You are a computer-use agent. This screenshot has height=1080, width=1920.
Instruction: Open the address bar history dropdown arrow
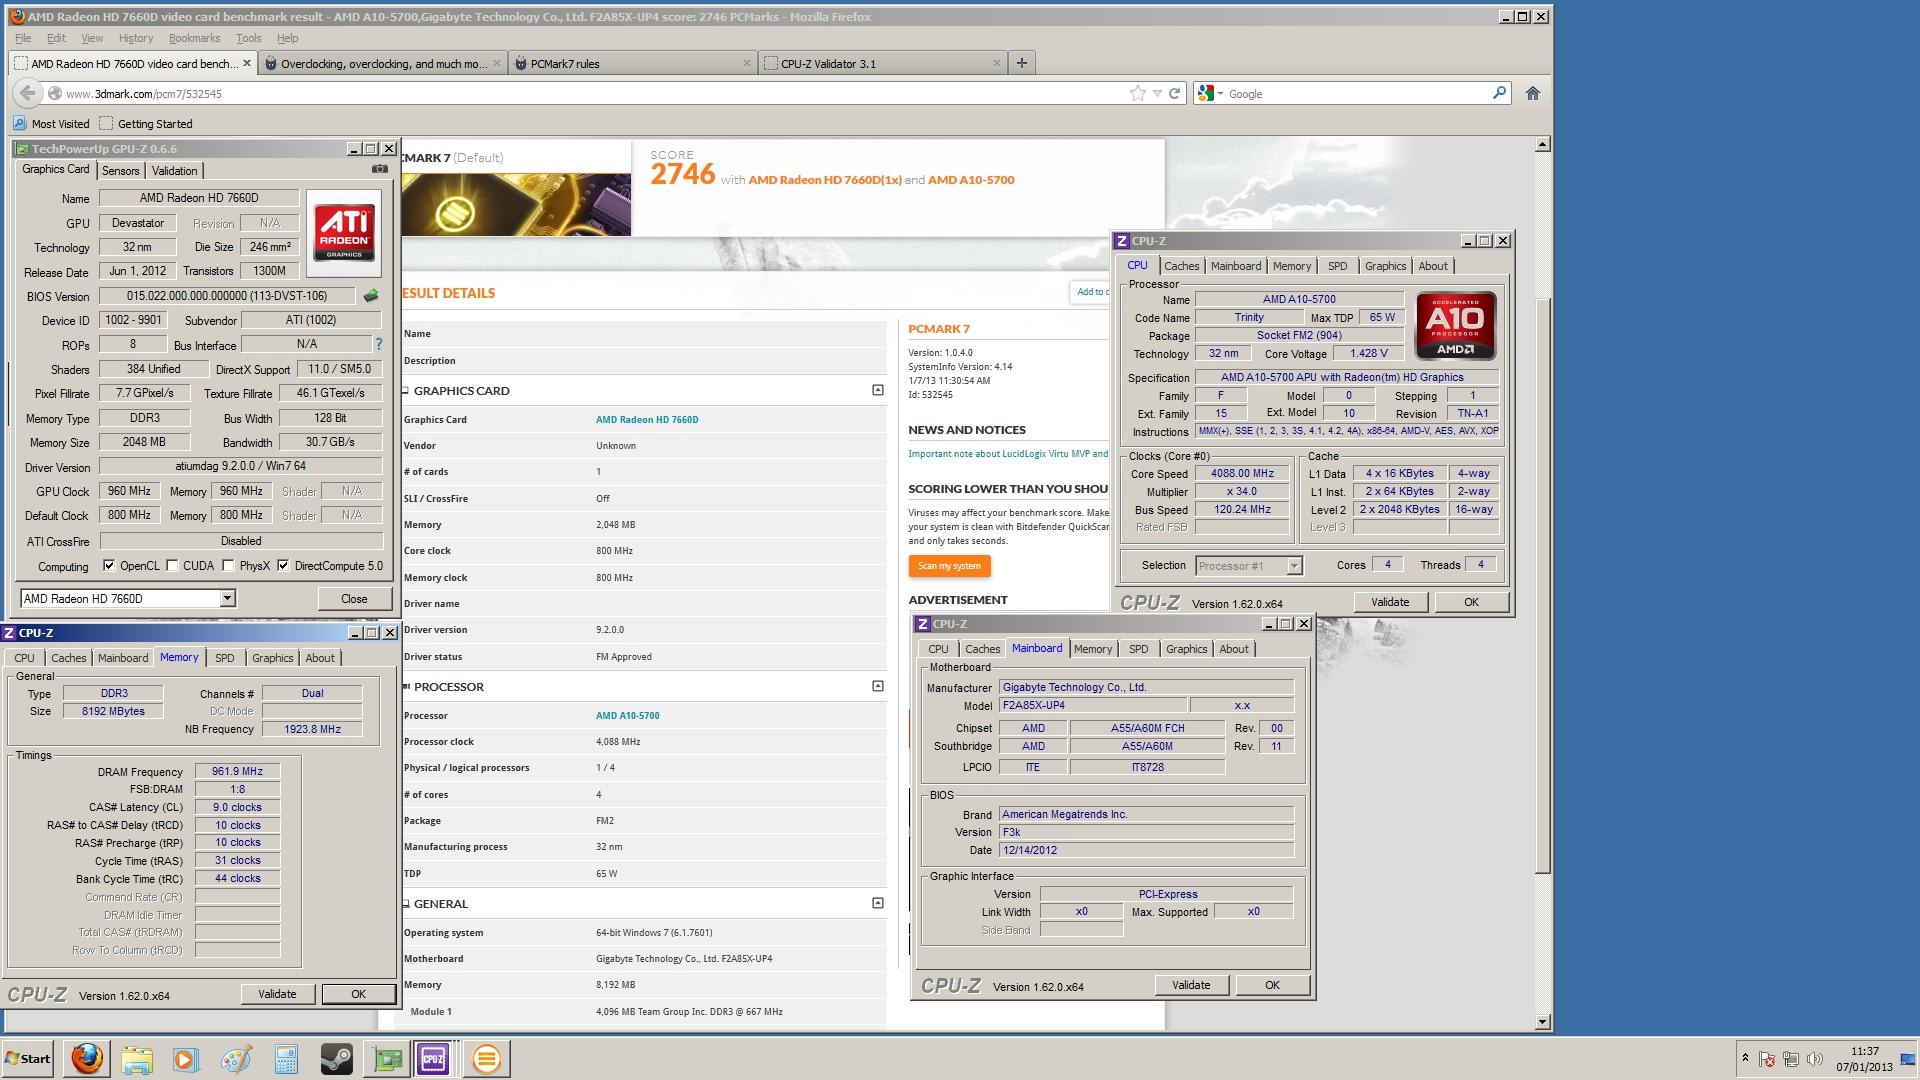[x=1157, y=93]
